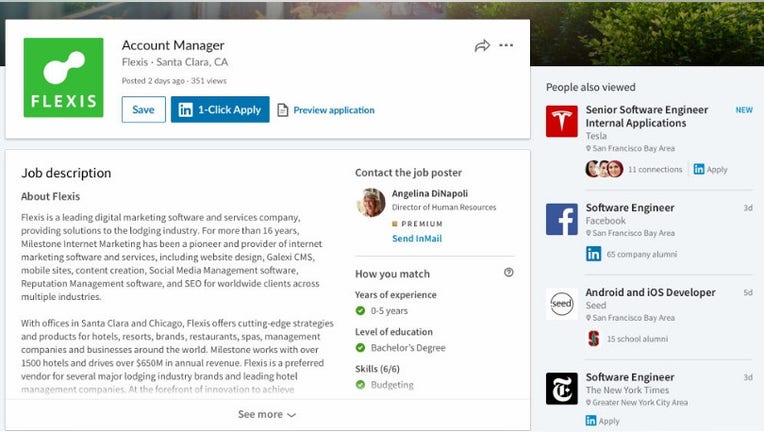This screenshot has height=432, width=764.
Task: Click Posted 2 days ago · 351 views
Action: (174, 81)
